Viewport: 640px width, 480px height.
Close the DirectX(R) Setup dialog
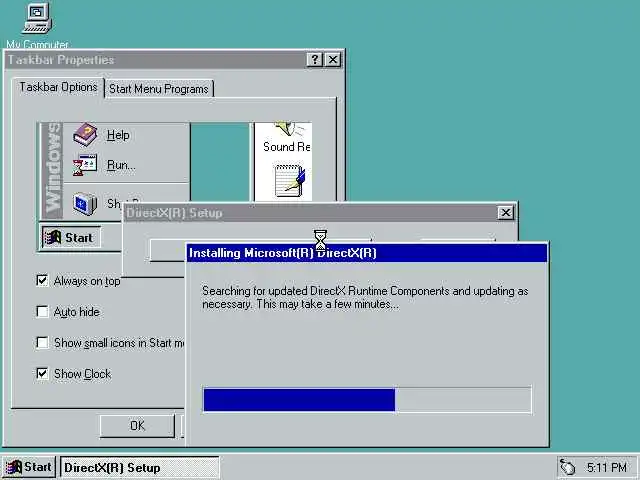(506, 213)
